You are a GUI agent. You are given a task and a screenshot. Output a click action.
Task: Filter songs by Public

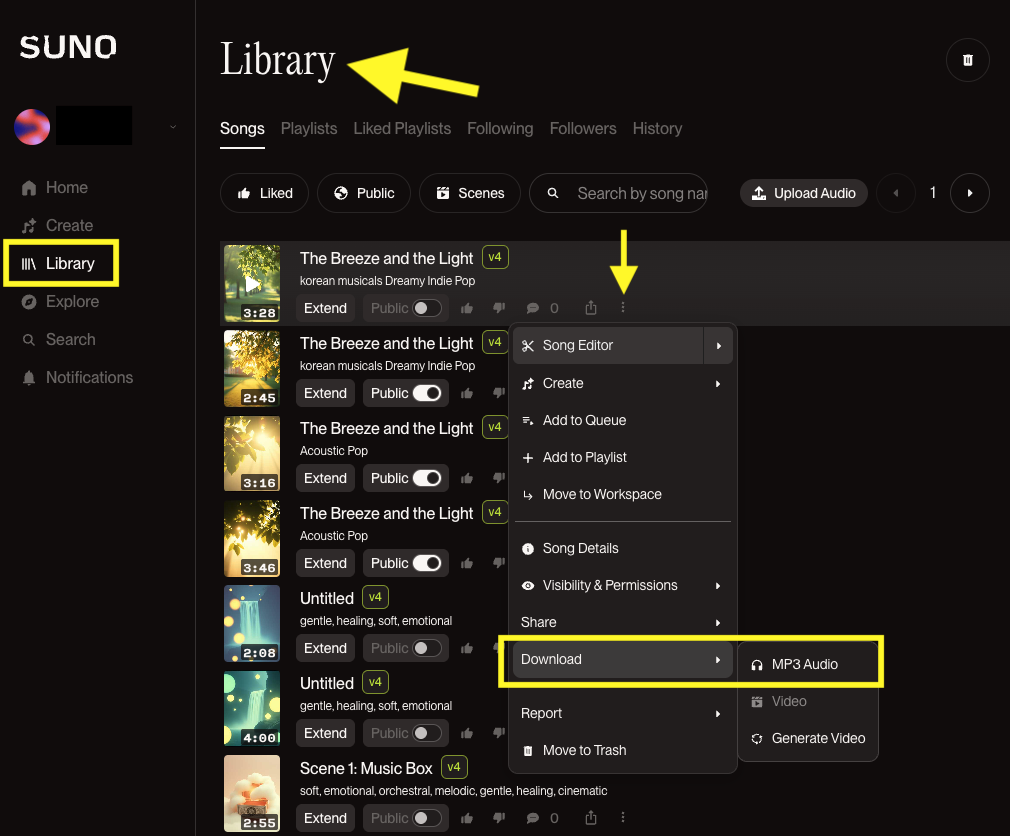[364, 193]
